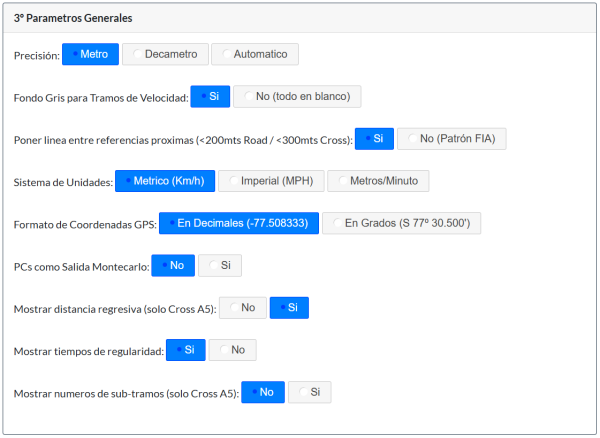Set precision to Automatico
This screenshot has width=600, height=438.
(x=256, y=54)
